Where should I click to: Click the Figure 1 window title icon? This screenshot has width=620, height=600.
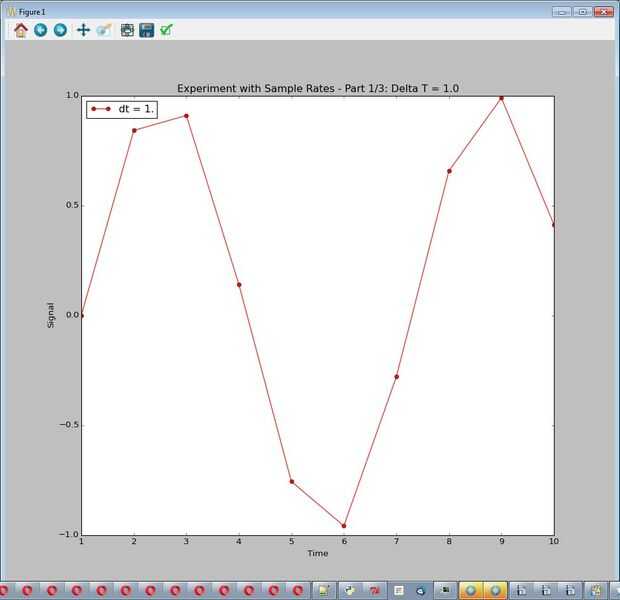tap(11, 12)
